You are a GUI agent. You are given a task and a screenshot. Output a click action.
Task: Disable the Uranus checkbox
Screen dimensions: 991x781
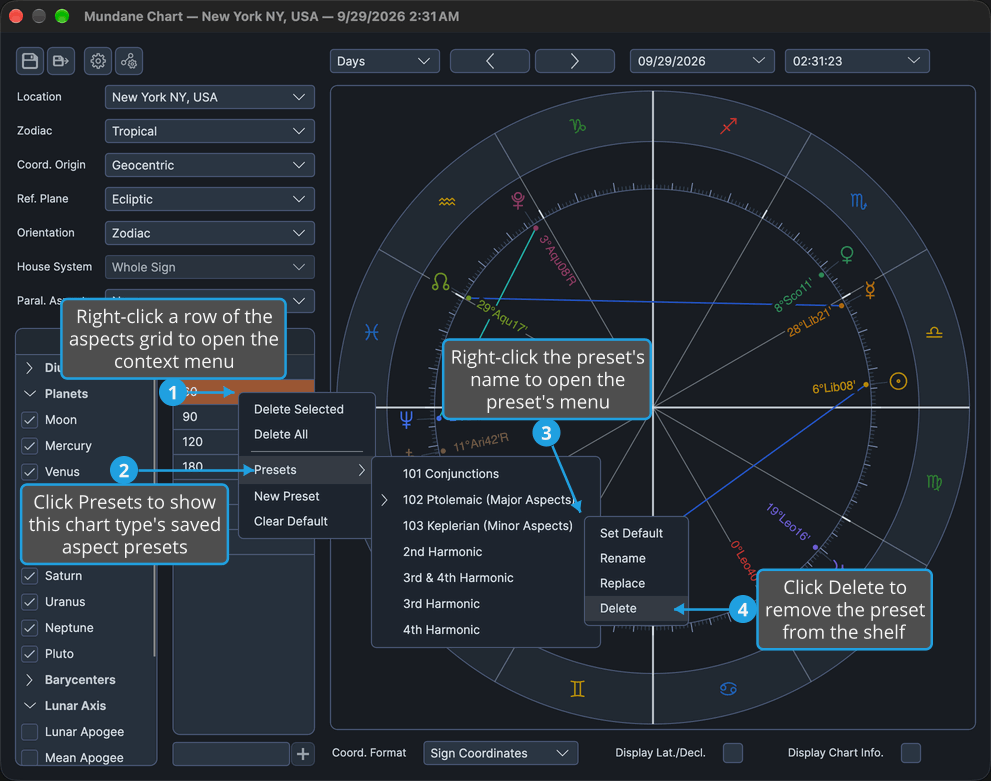(30, 602)
